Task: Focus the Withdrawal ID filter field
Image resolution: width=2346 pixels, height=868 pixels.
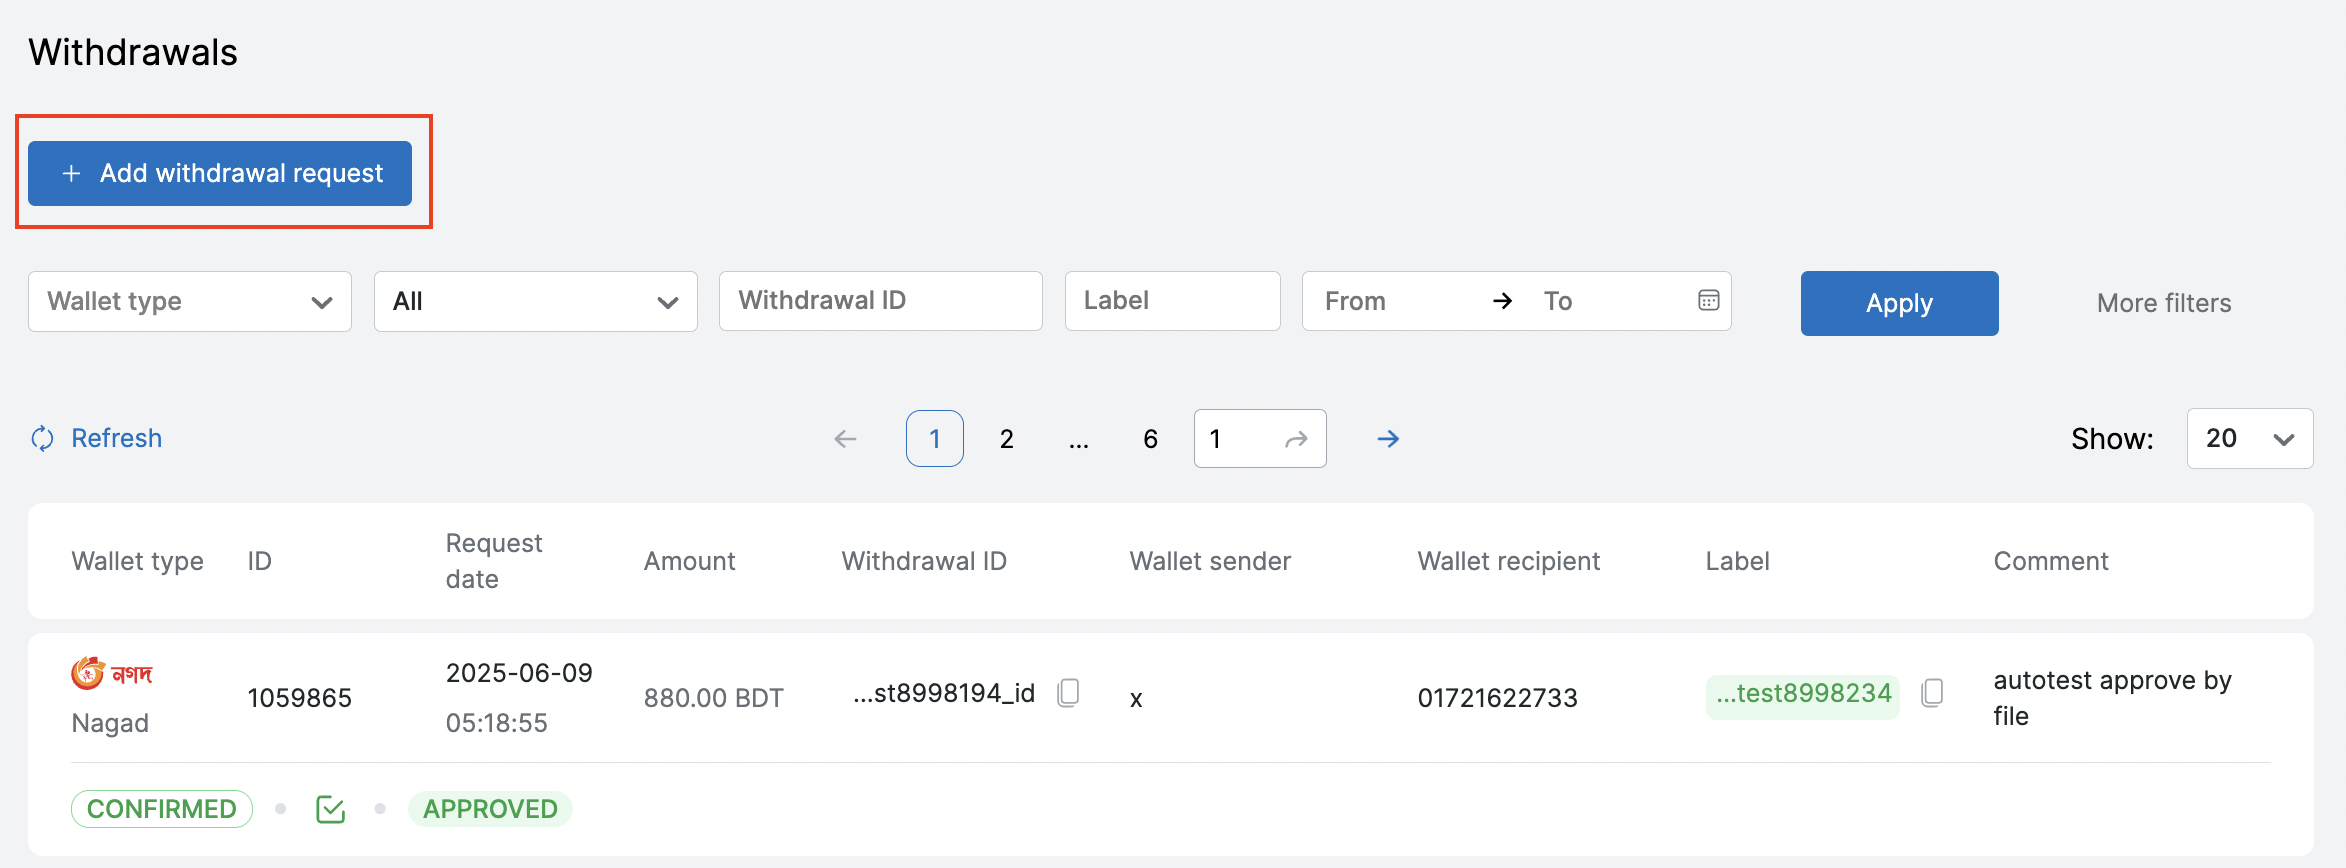Action: pos(880,301)
